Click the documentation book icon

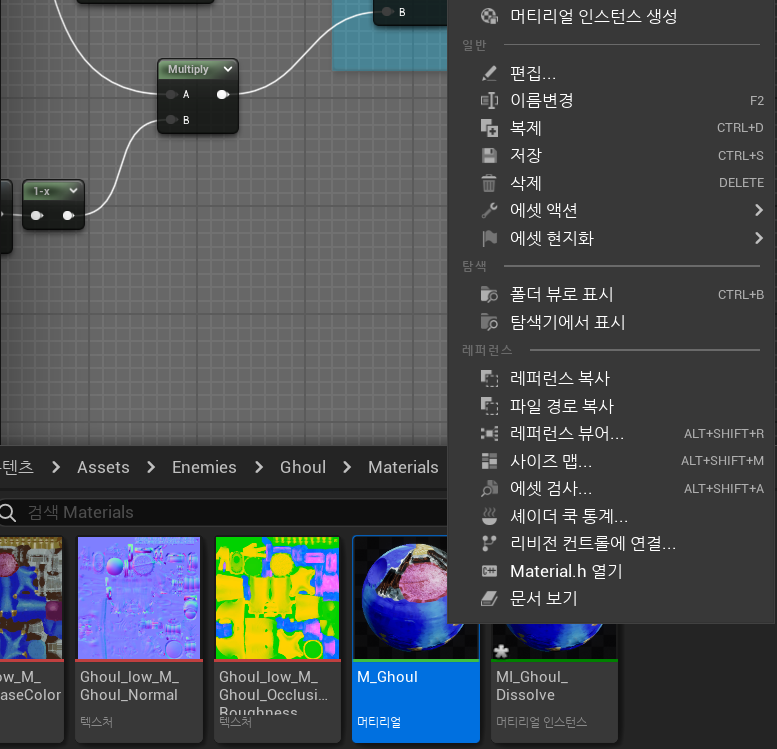point(489,598)
